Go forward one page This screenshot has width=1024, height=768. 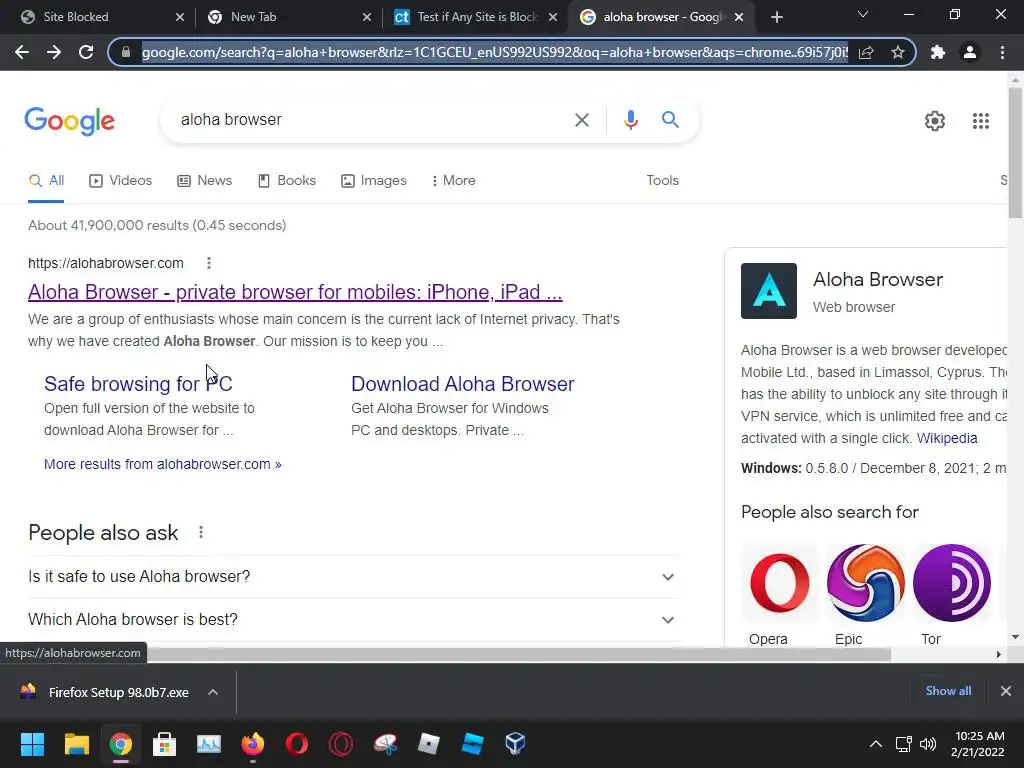[x=54, y=52]
